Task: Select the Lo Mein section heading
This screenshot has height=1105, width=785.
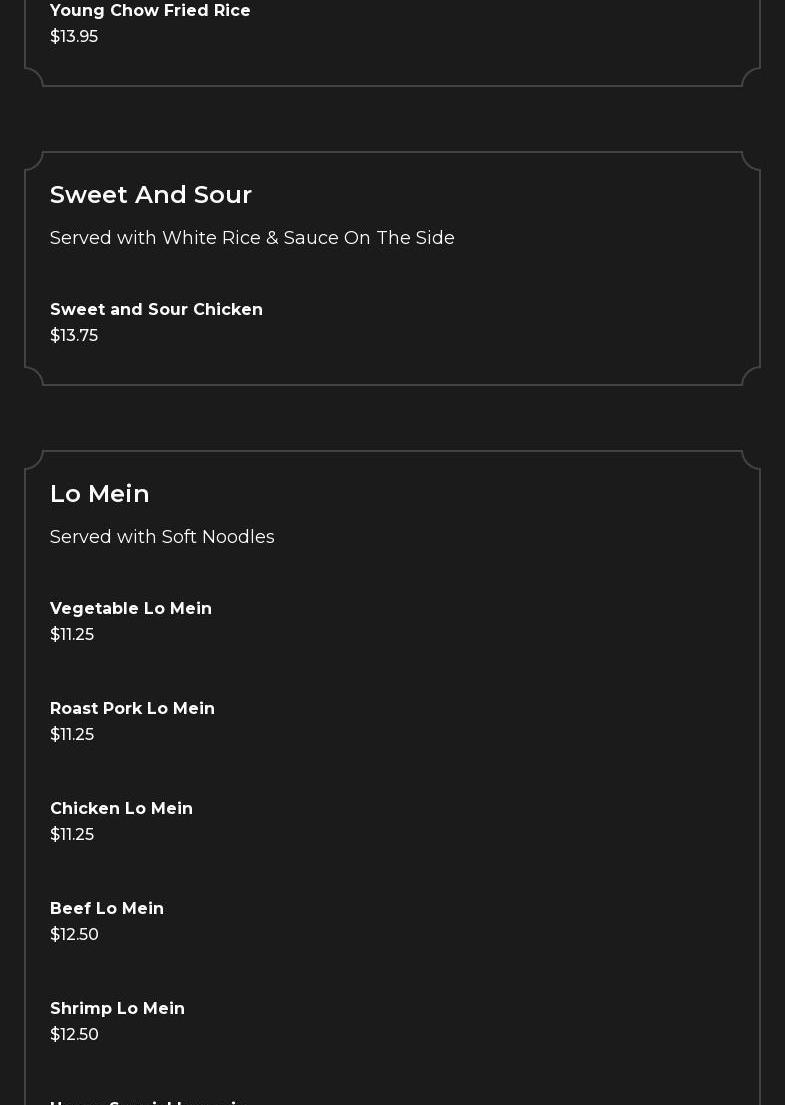Action: 100,494
